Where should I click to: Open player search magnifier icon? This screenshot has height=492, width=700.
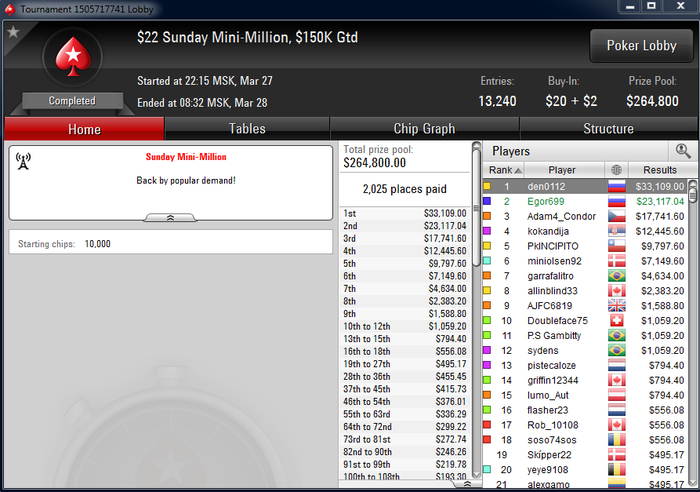(x=683, y=151)
